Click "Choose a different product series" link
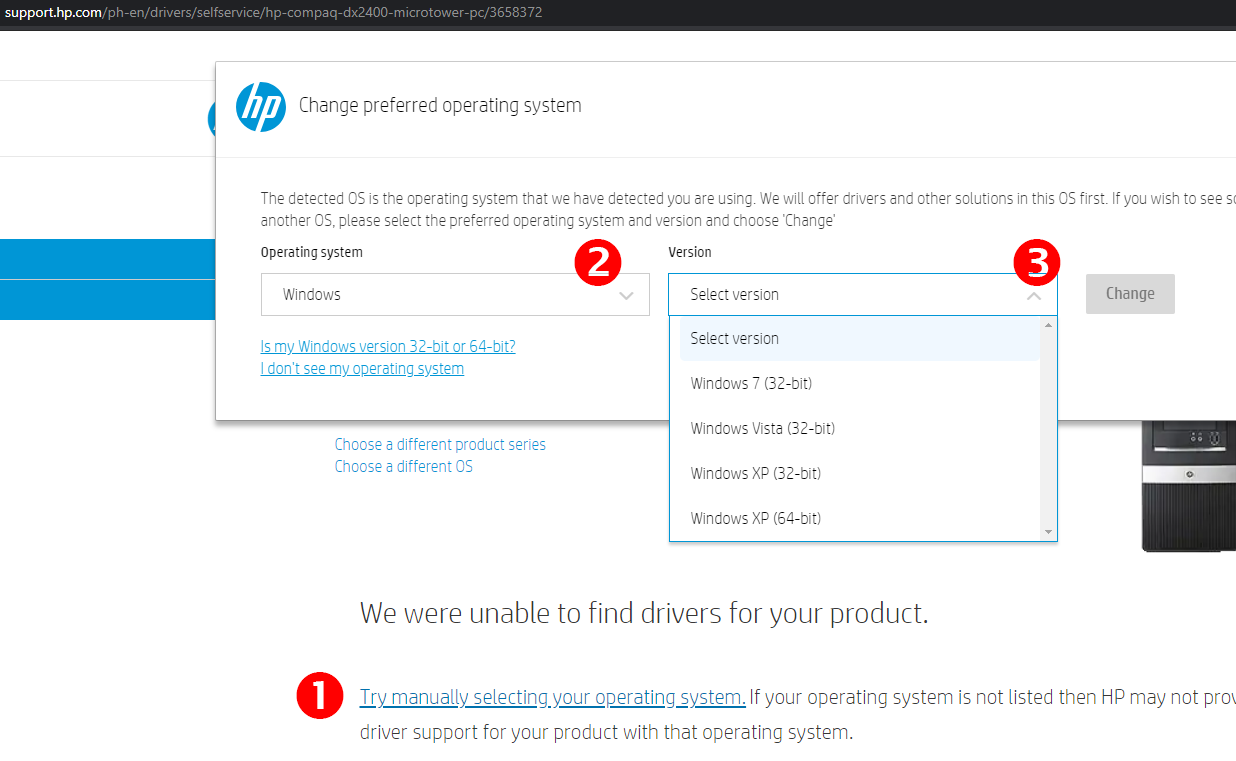This screenshot has height=761, width=1236. point(440,445)
